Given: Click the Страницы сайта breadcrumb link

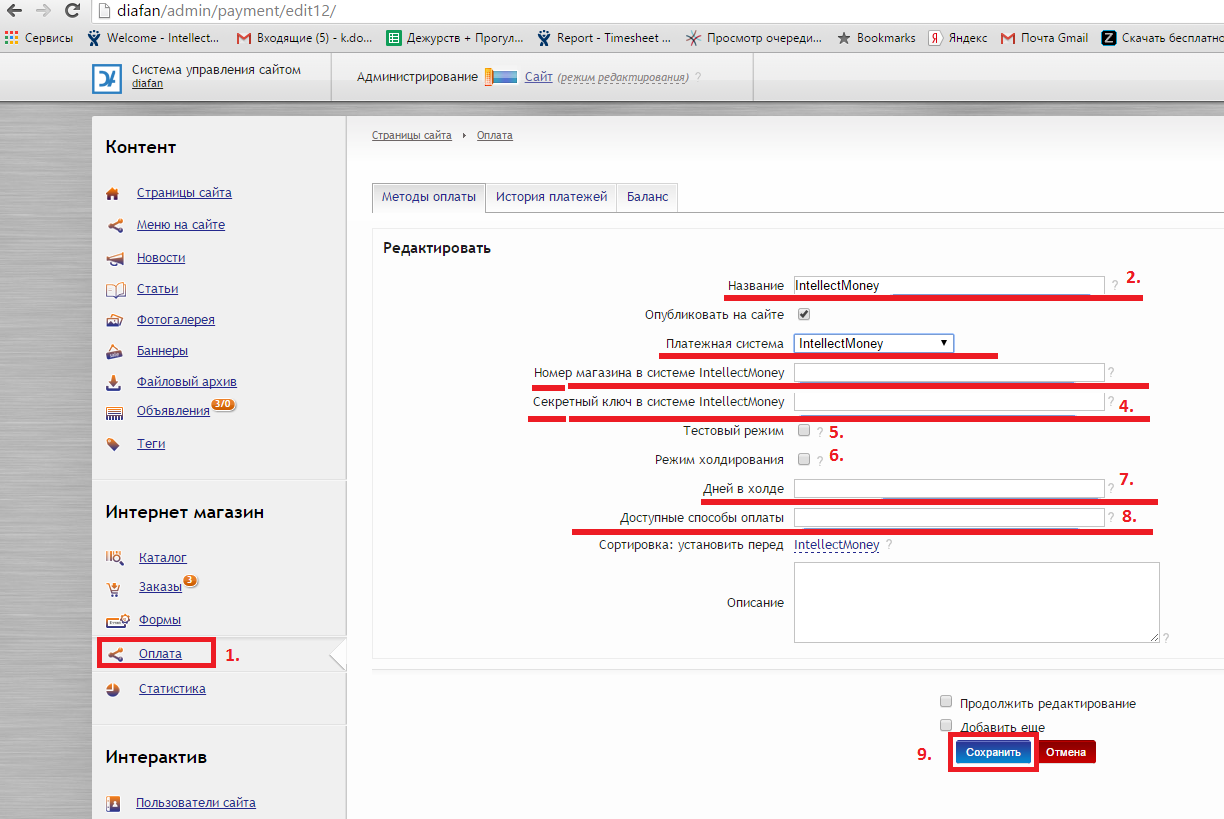Looking at the screenshot, I should 412,135.
